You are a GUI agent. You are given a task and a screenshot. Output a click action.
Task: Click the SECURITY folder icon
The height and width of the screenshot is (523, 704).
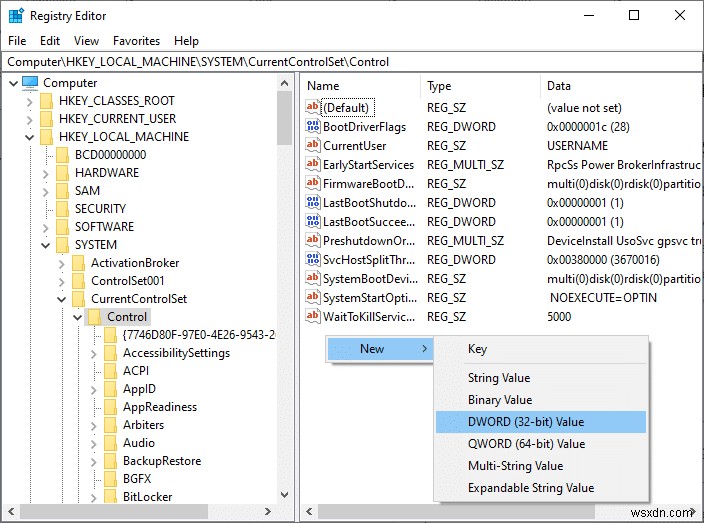click(x=62, y=208)
